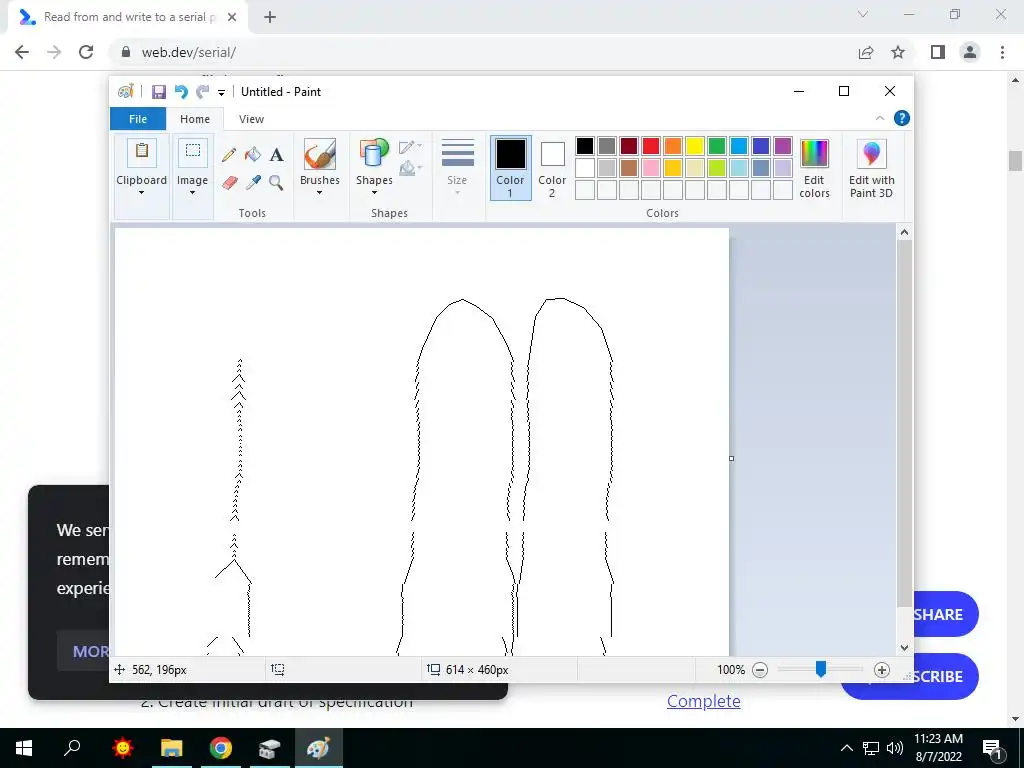The image size is (1024, 768).
Task: Open Customize Quick Access Toolbar dropdown
Action: click(221, 93)
